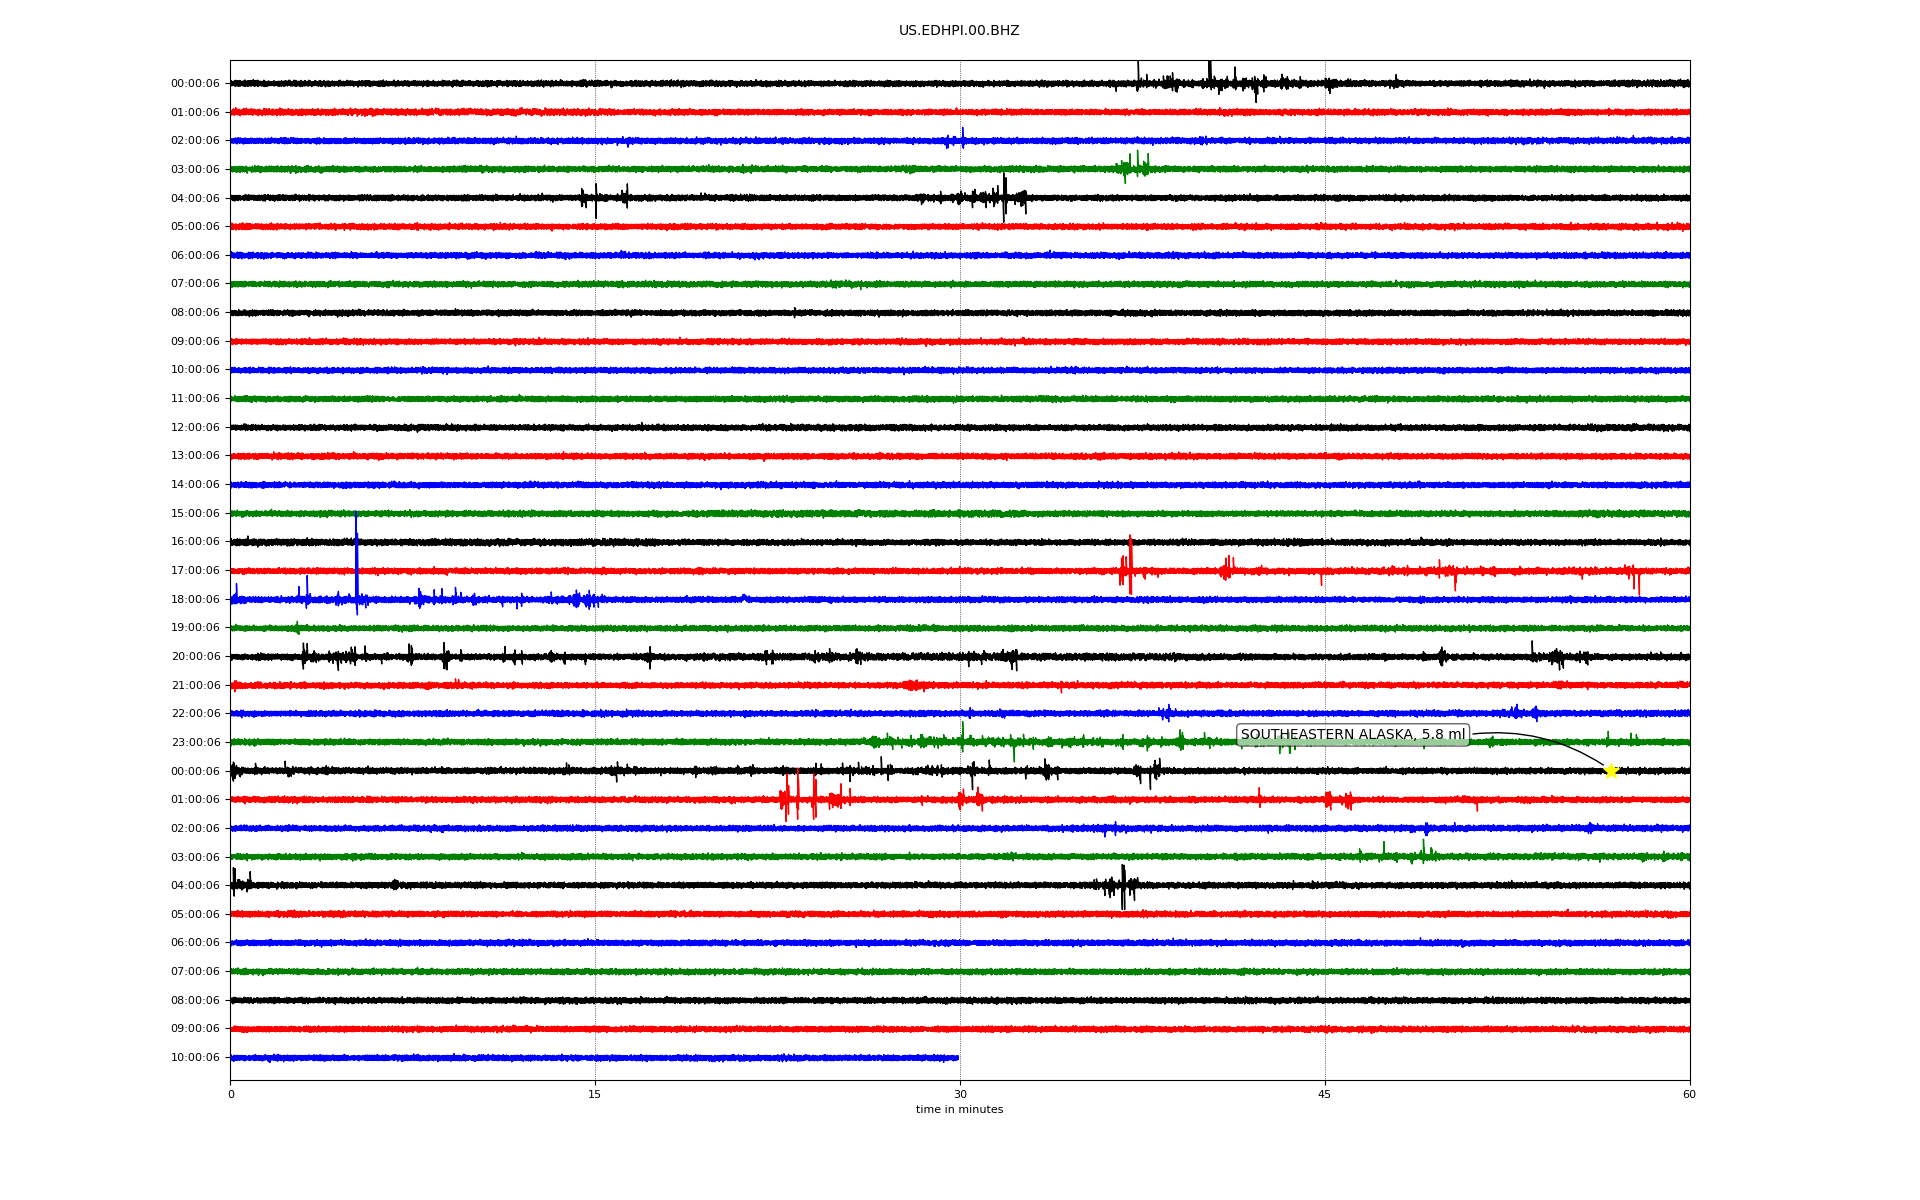1920x1200 pixels.
Task: Click the green burst on 03:00:06 trace
Action: coord(1134,167)
